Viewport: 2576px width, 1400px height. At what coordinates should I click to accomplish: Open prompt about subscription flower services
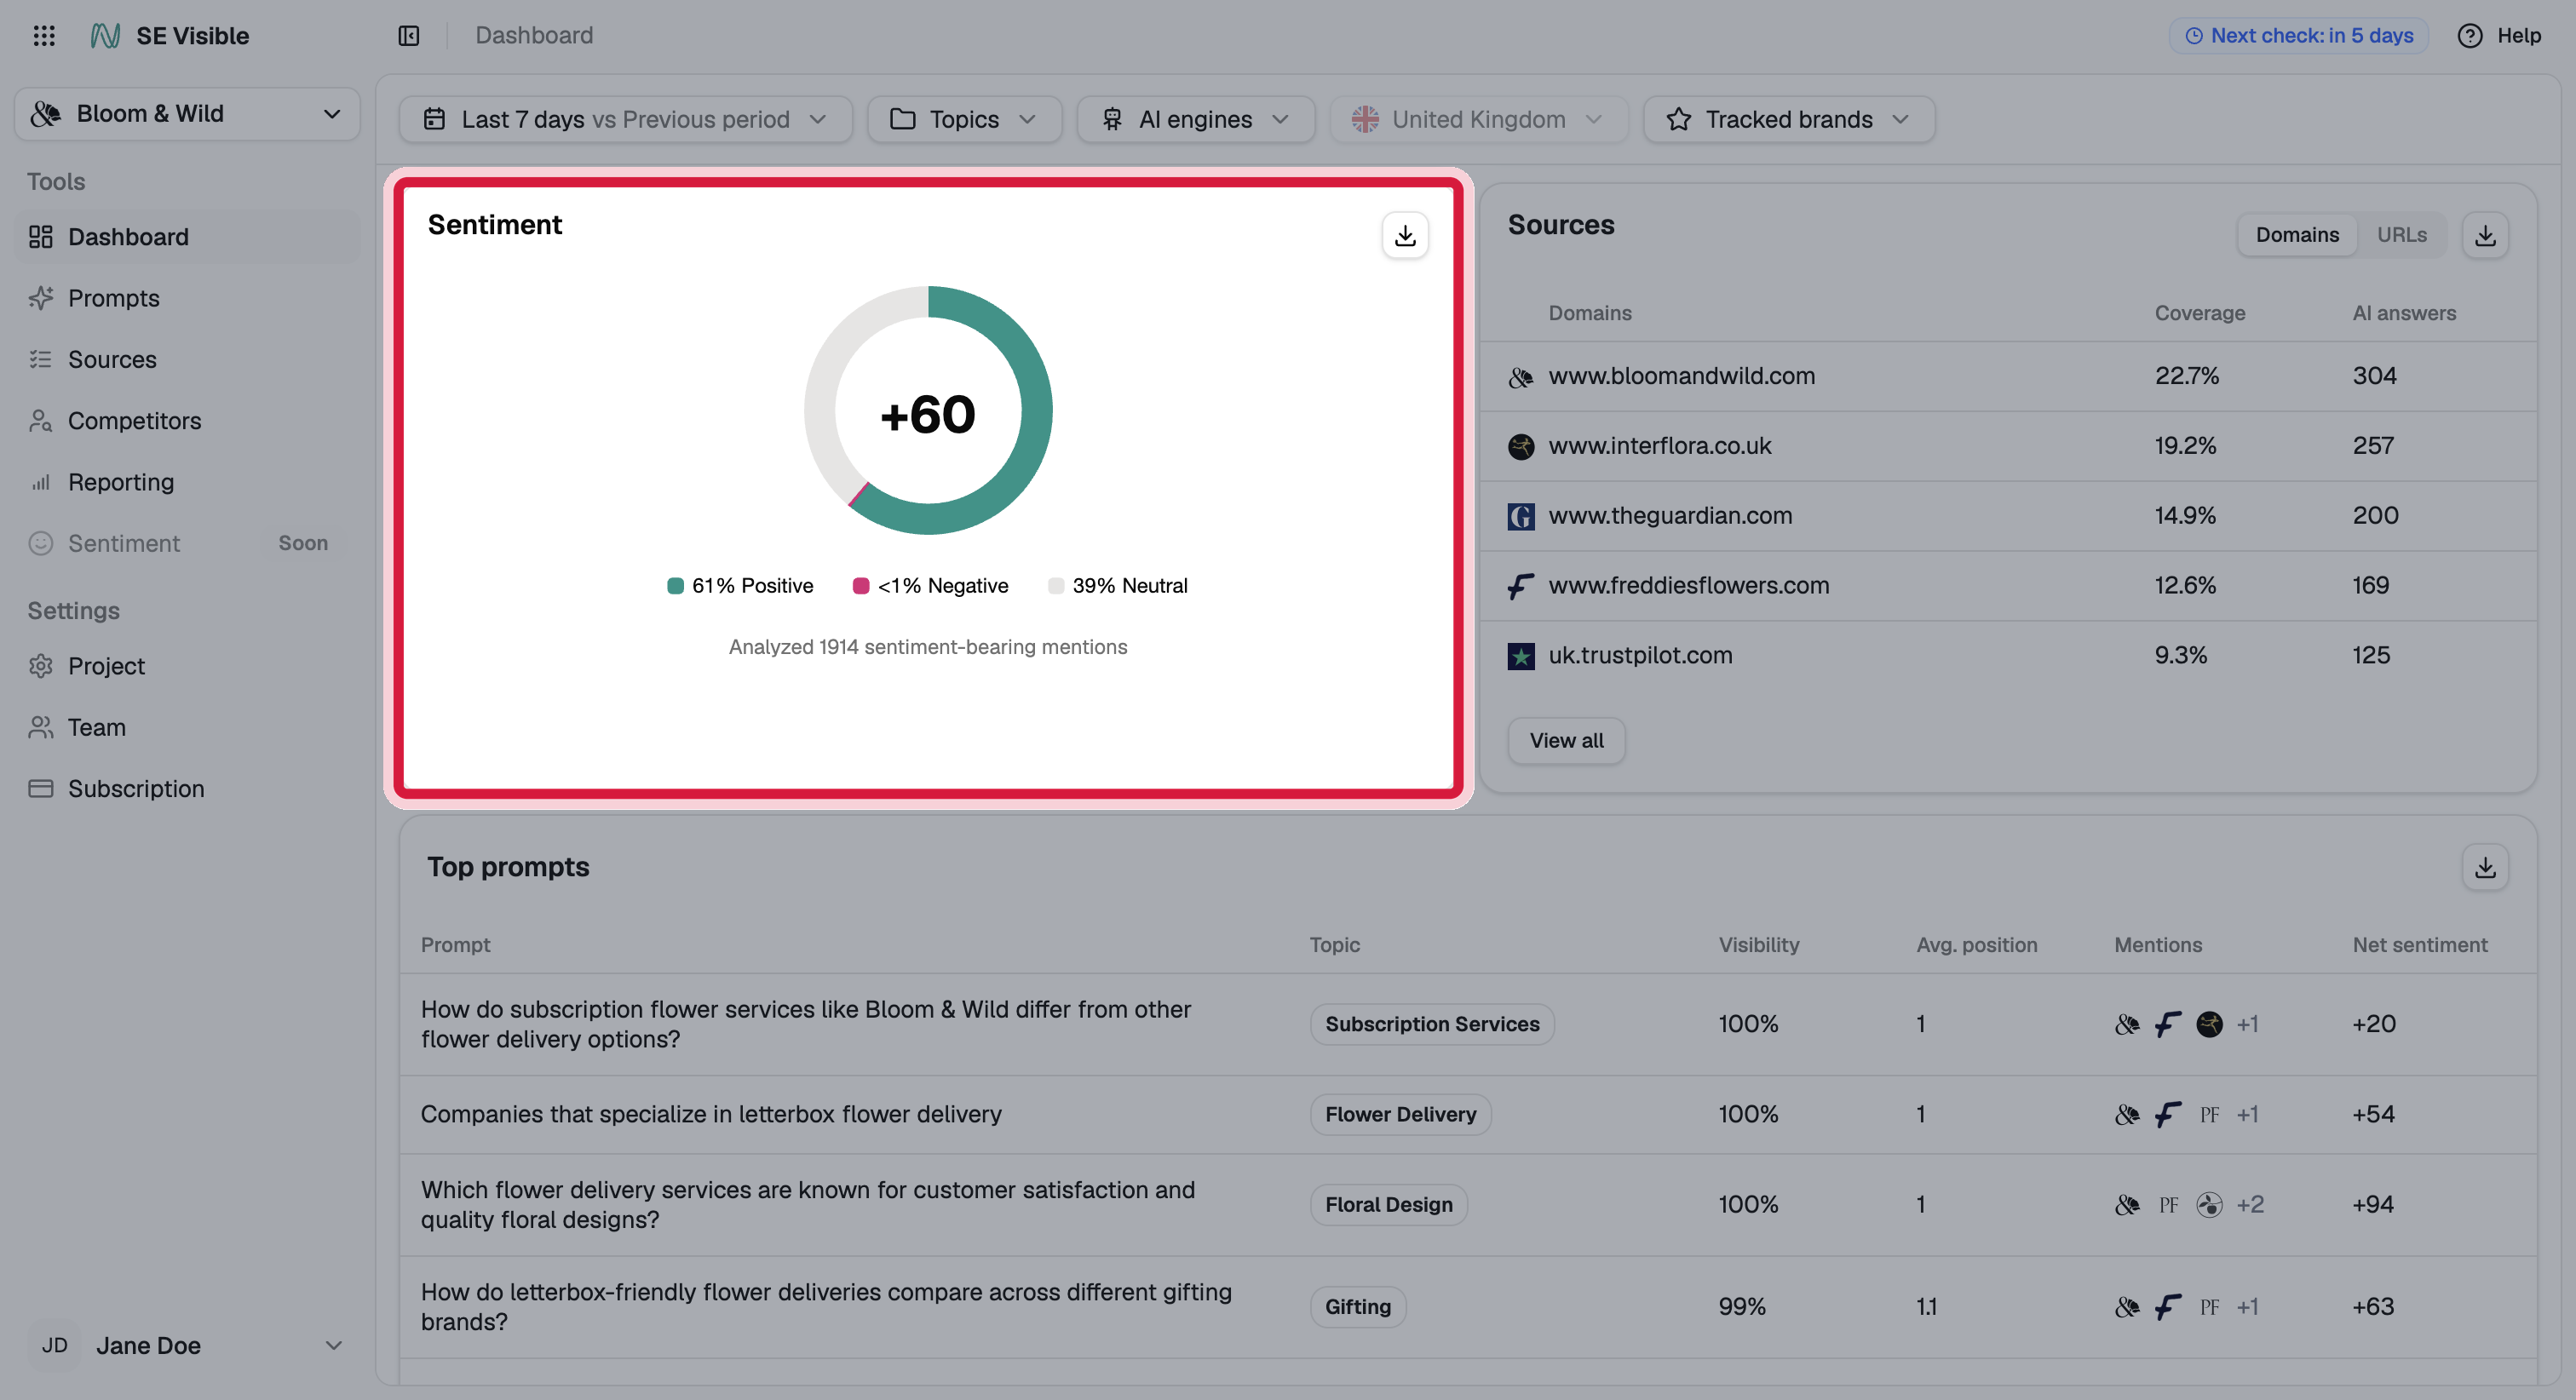point(805,1024)
